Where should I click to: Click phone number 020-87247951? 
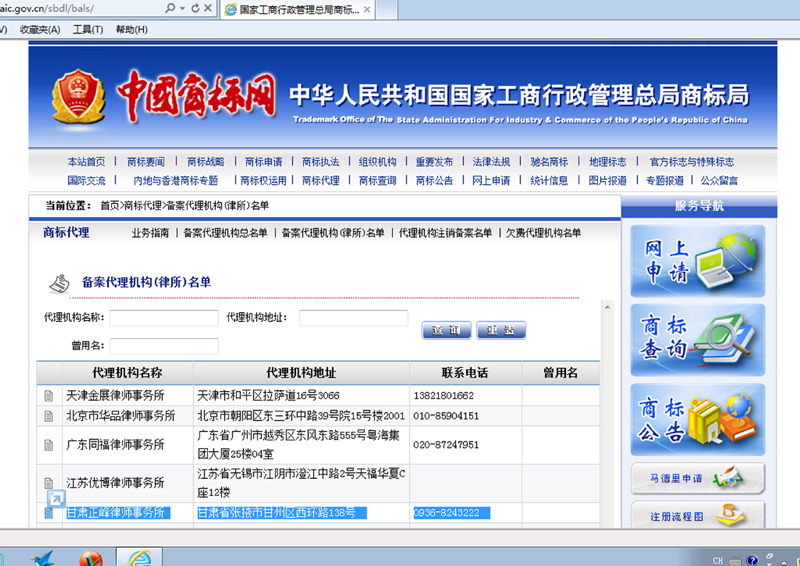(446, 445)
